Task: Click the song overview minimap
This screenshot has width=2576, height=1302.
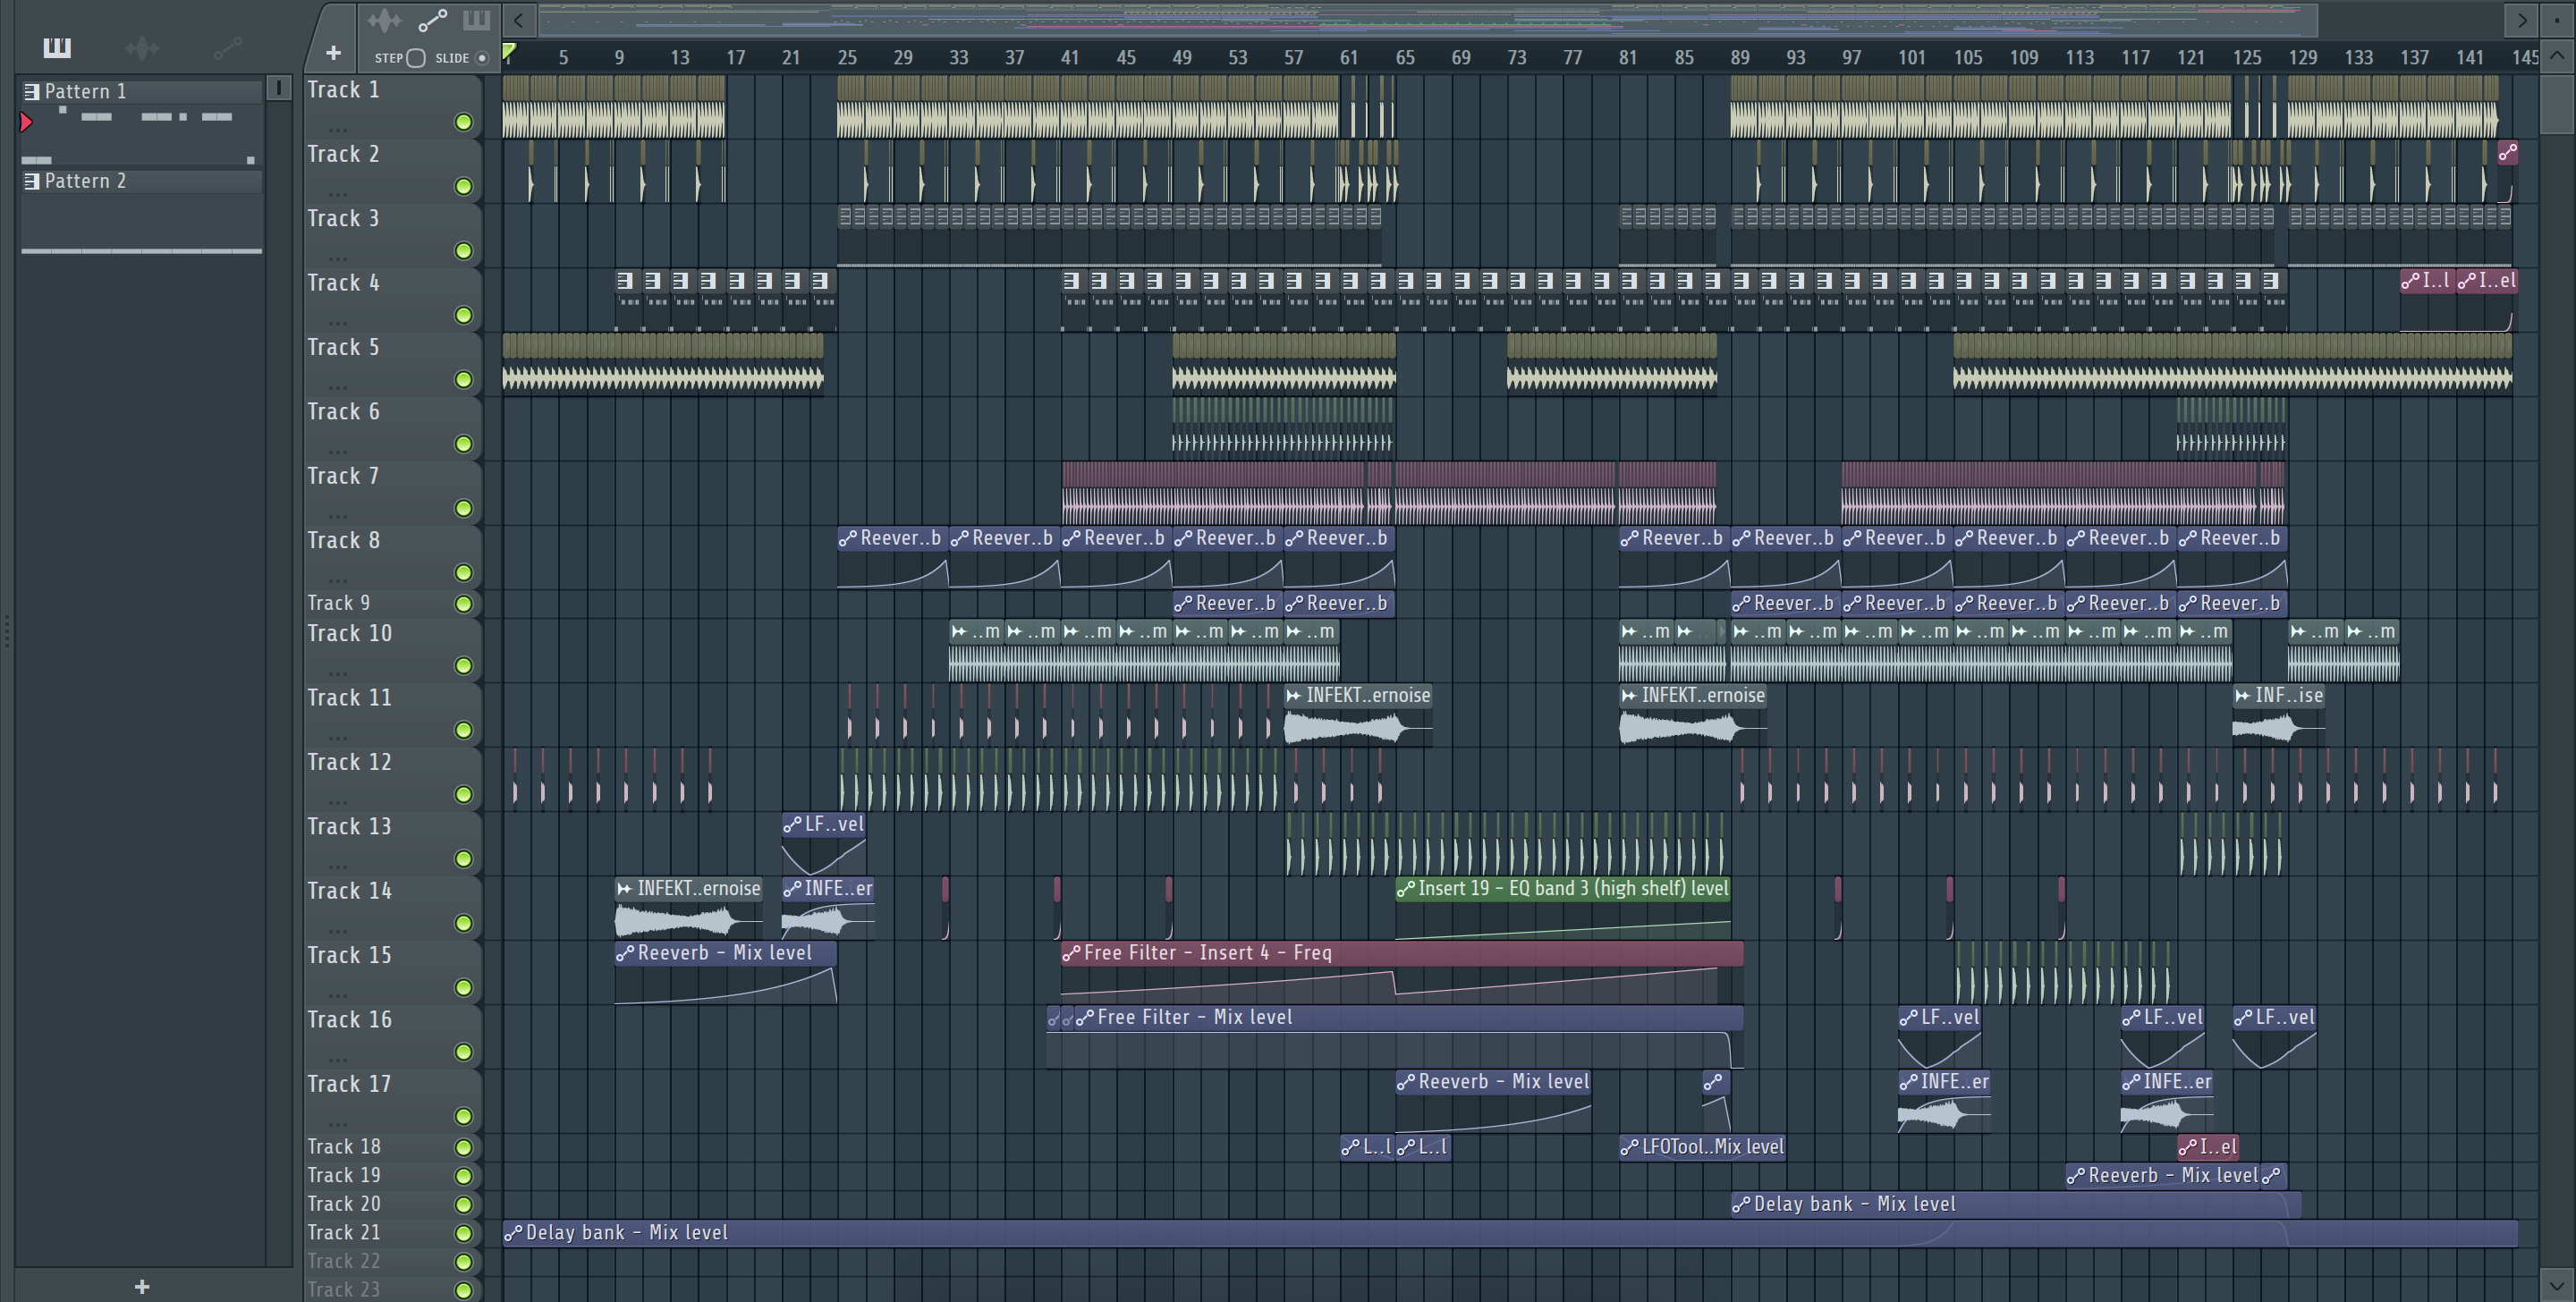Action: [1428, 20]
